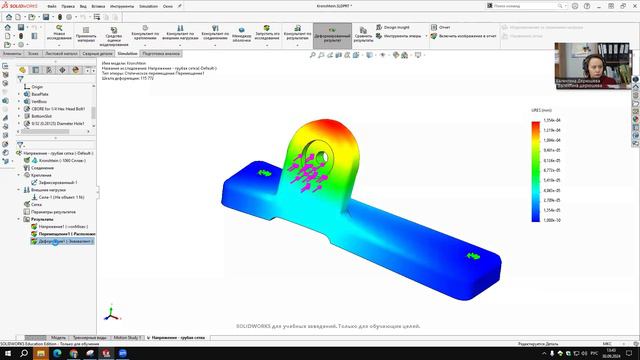This screenshot has height=360, width=640.
Task: Click the command search input field
Action: pos(525,6)
